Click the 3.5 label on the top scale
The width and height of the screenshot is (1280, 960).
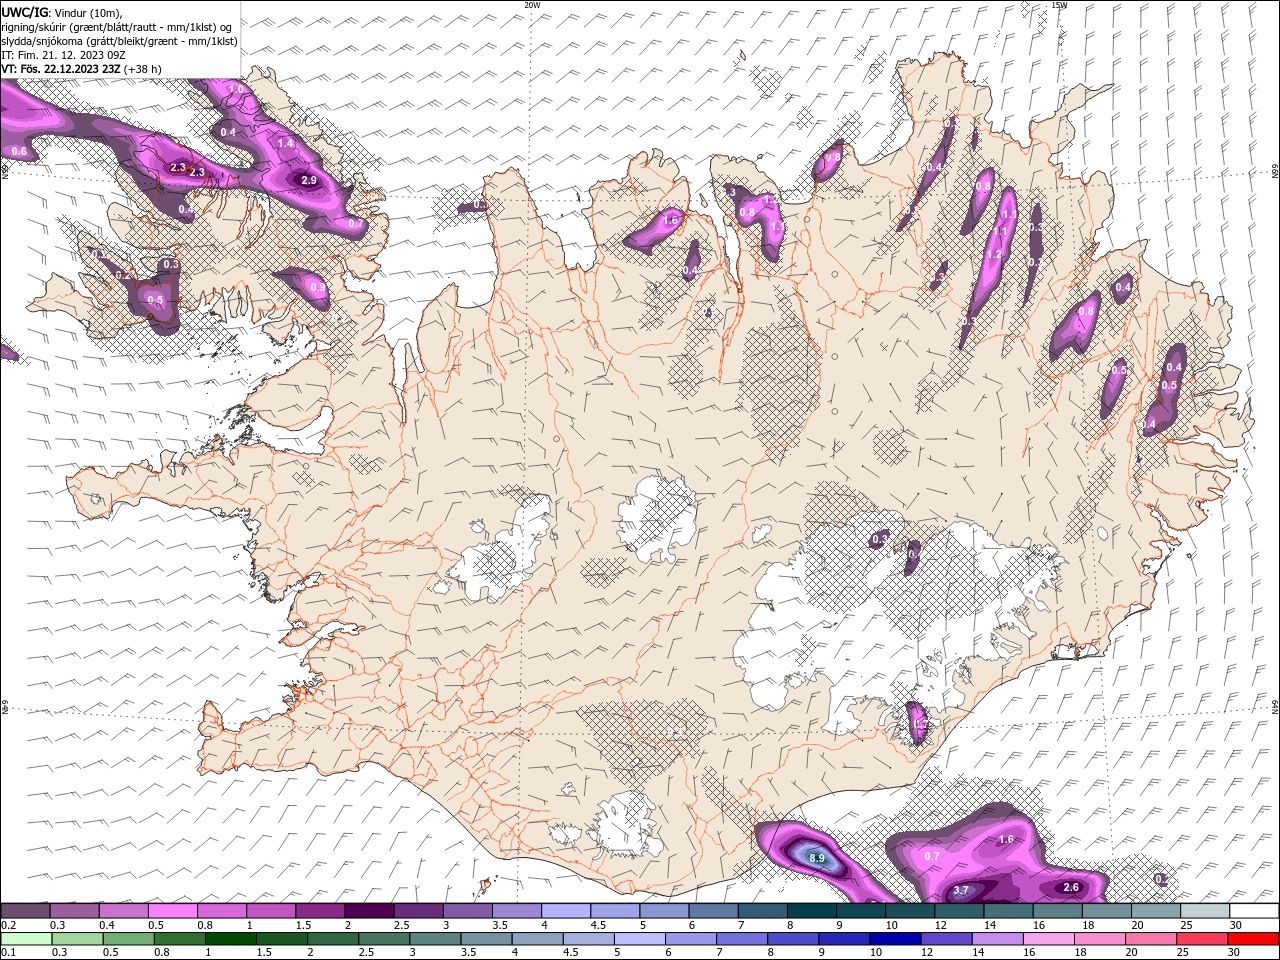[500, 925]
